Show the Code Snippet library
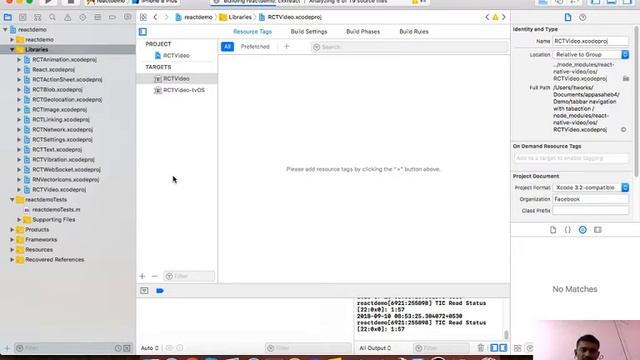 pyautogui.click(x=568, y=230)
